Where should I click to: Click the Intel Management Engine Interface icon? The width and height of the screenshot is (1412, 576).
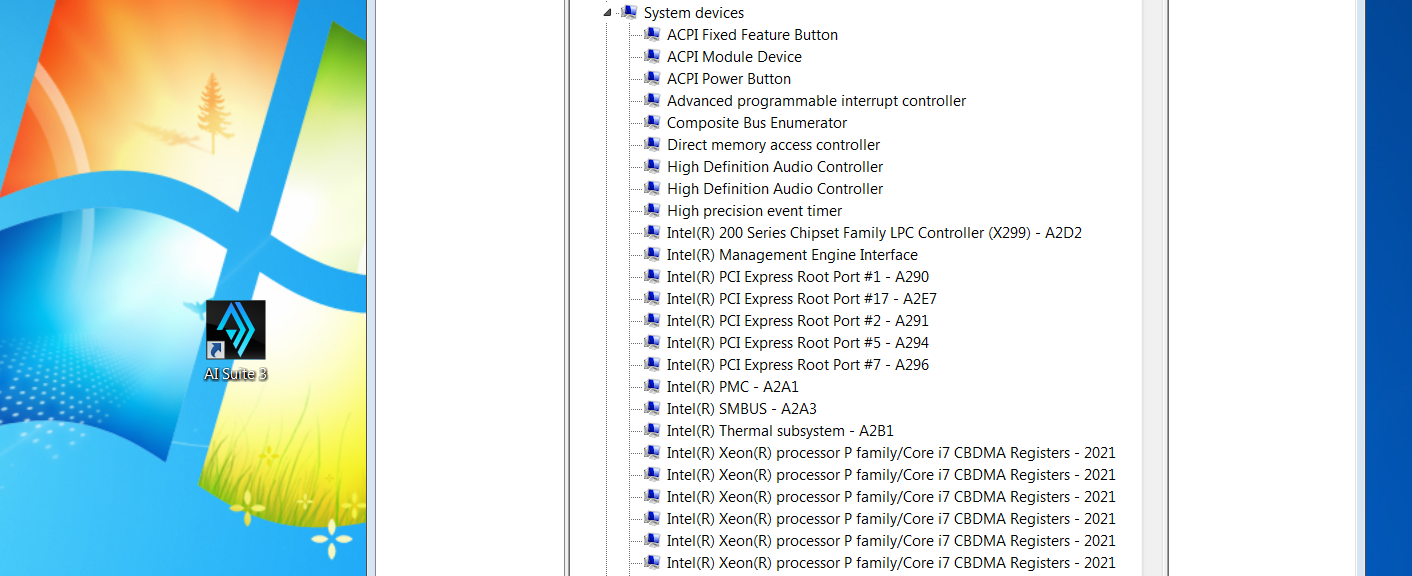coord(652,255)
